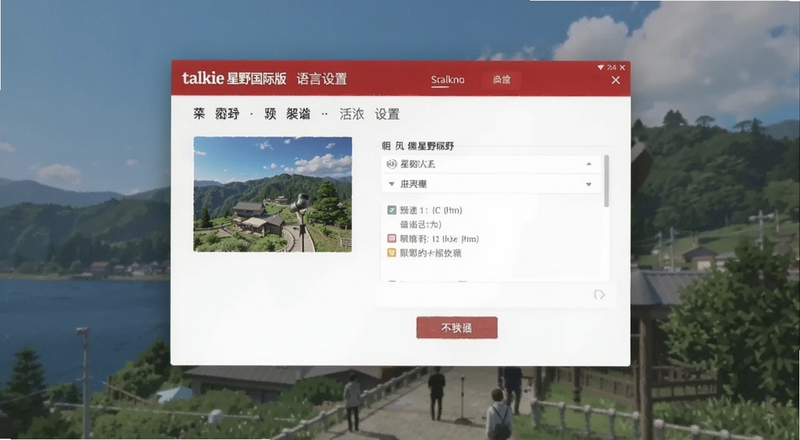
Task: Click the round icon in first list row
Action: (x=392, y=164)
